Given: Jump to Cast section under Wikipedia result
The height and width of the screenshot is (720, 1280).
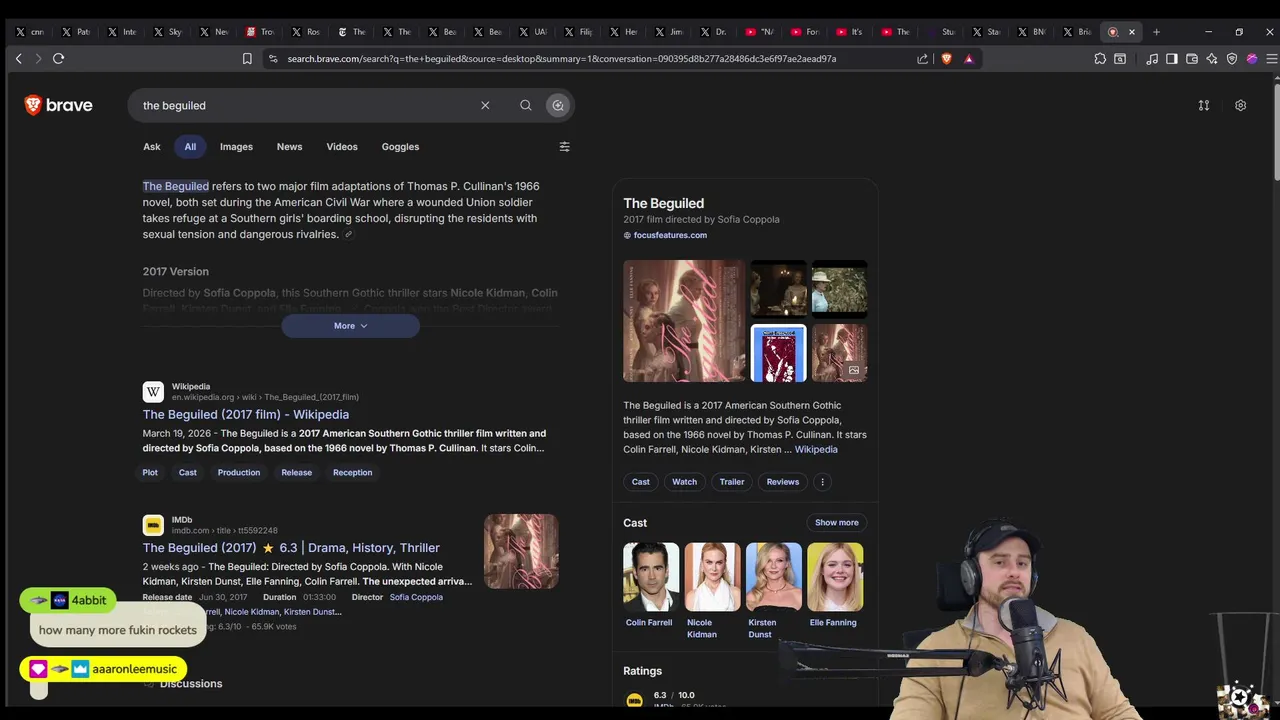Looking at the screenshot, I should pos(188,473).
